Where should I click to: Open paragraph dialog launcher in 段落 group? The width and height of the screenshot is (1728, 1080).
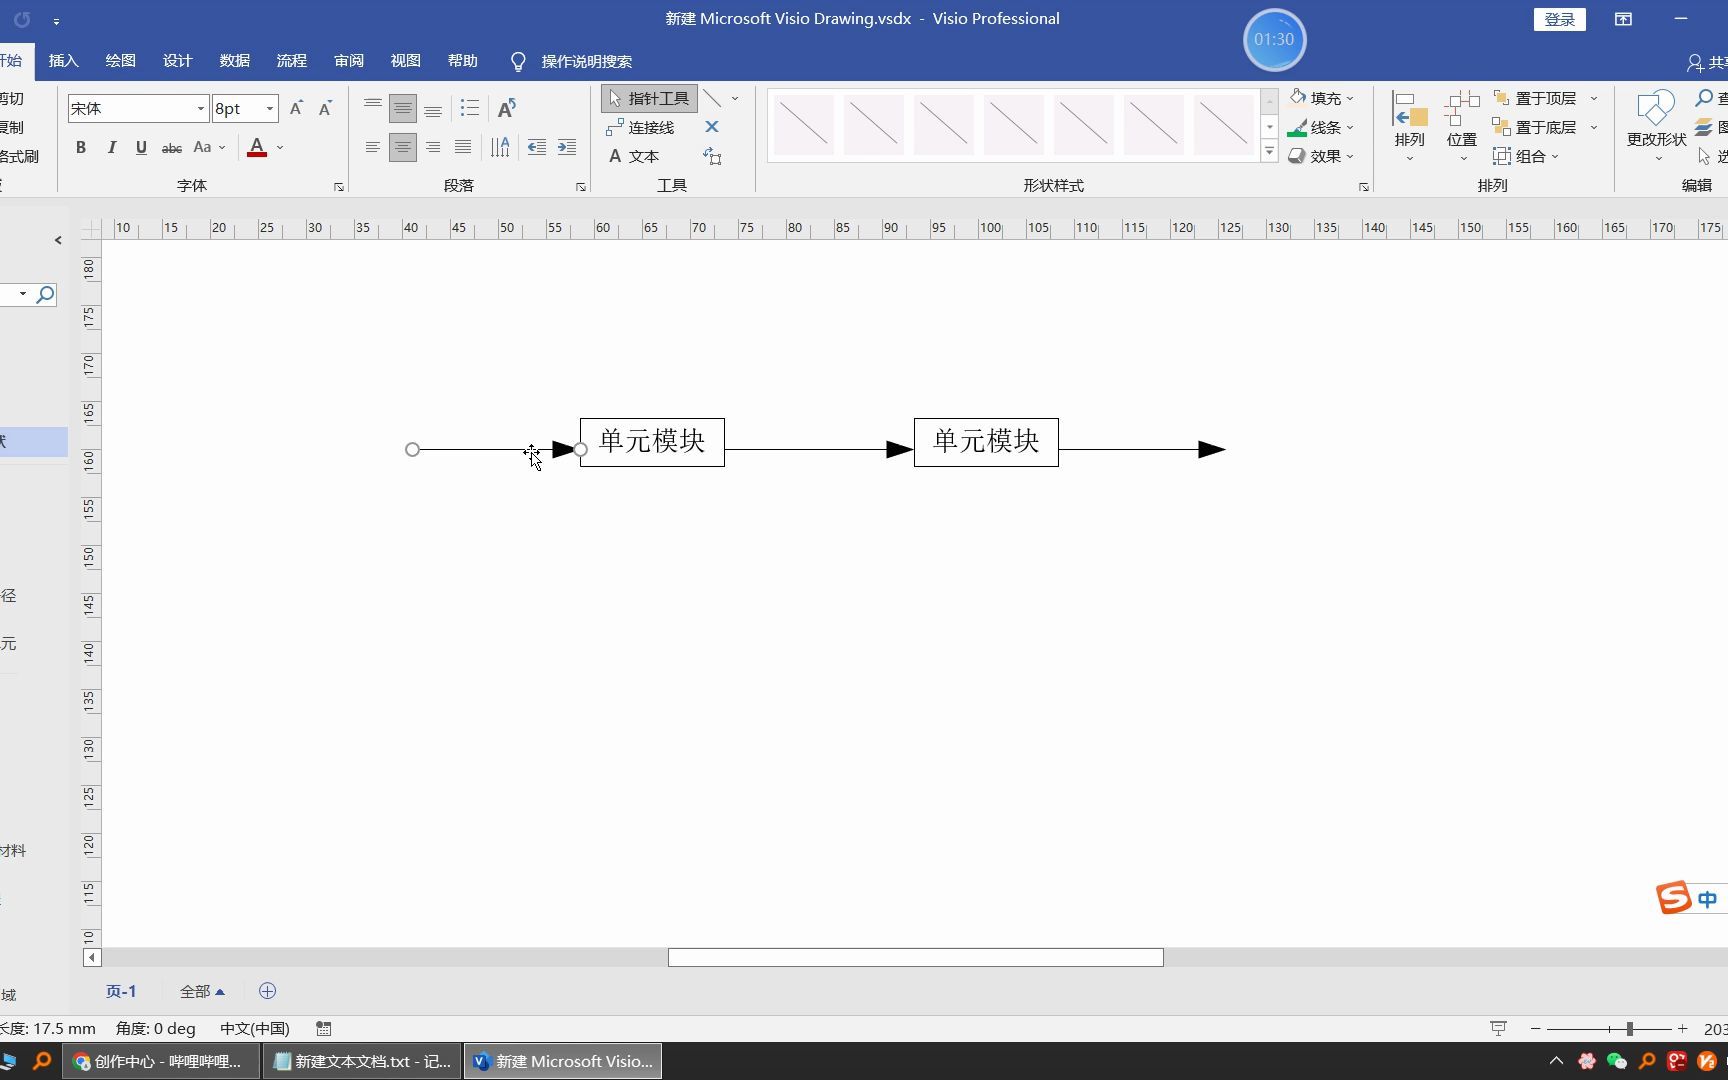(x=581, y=187)
